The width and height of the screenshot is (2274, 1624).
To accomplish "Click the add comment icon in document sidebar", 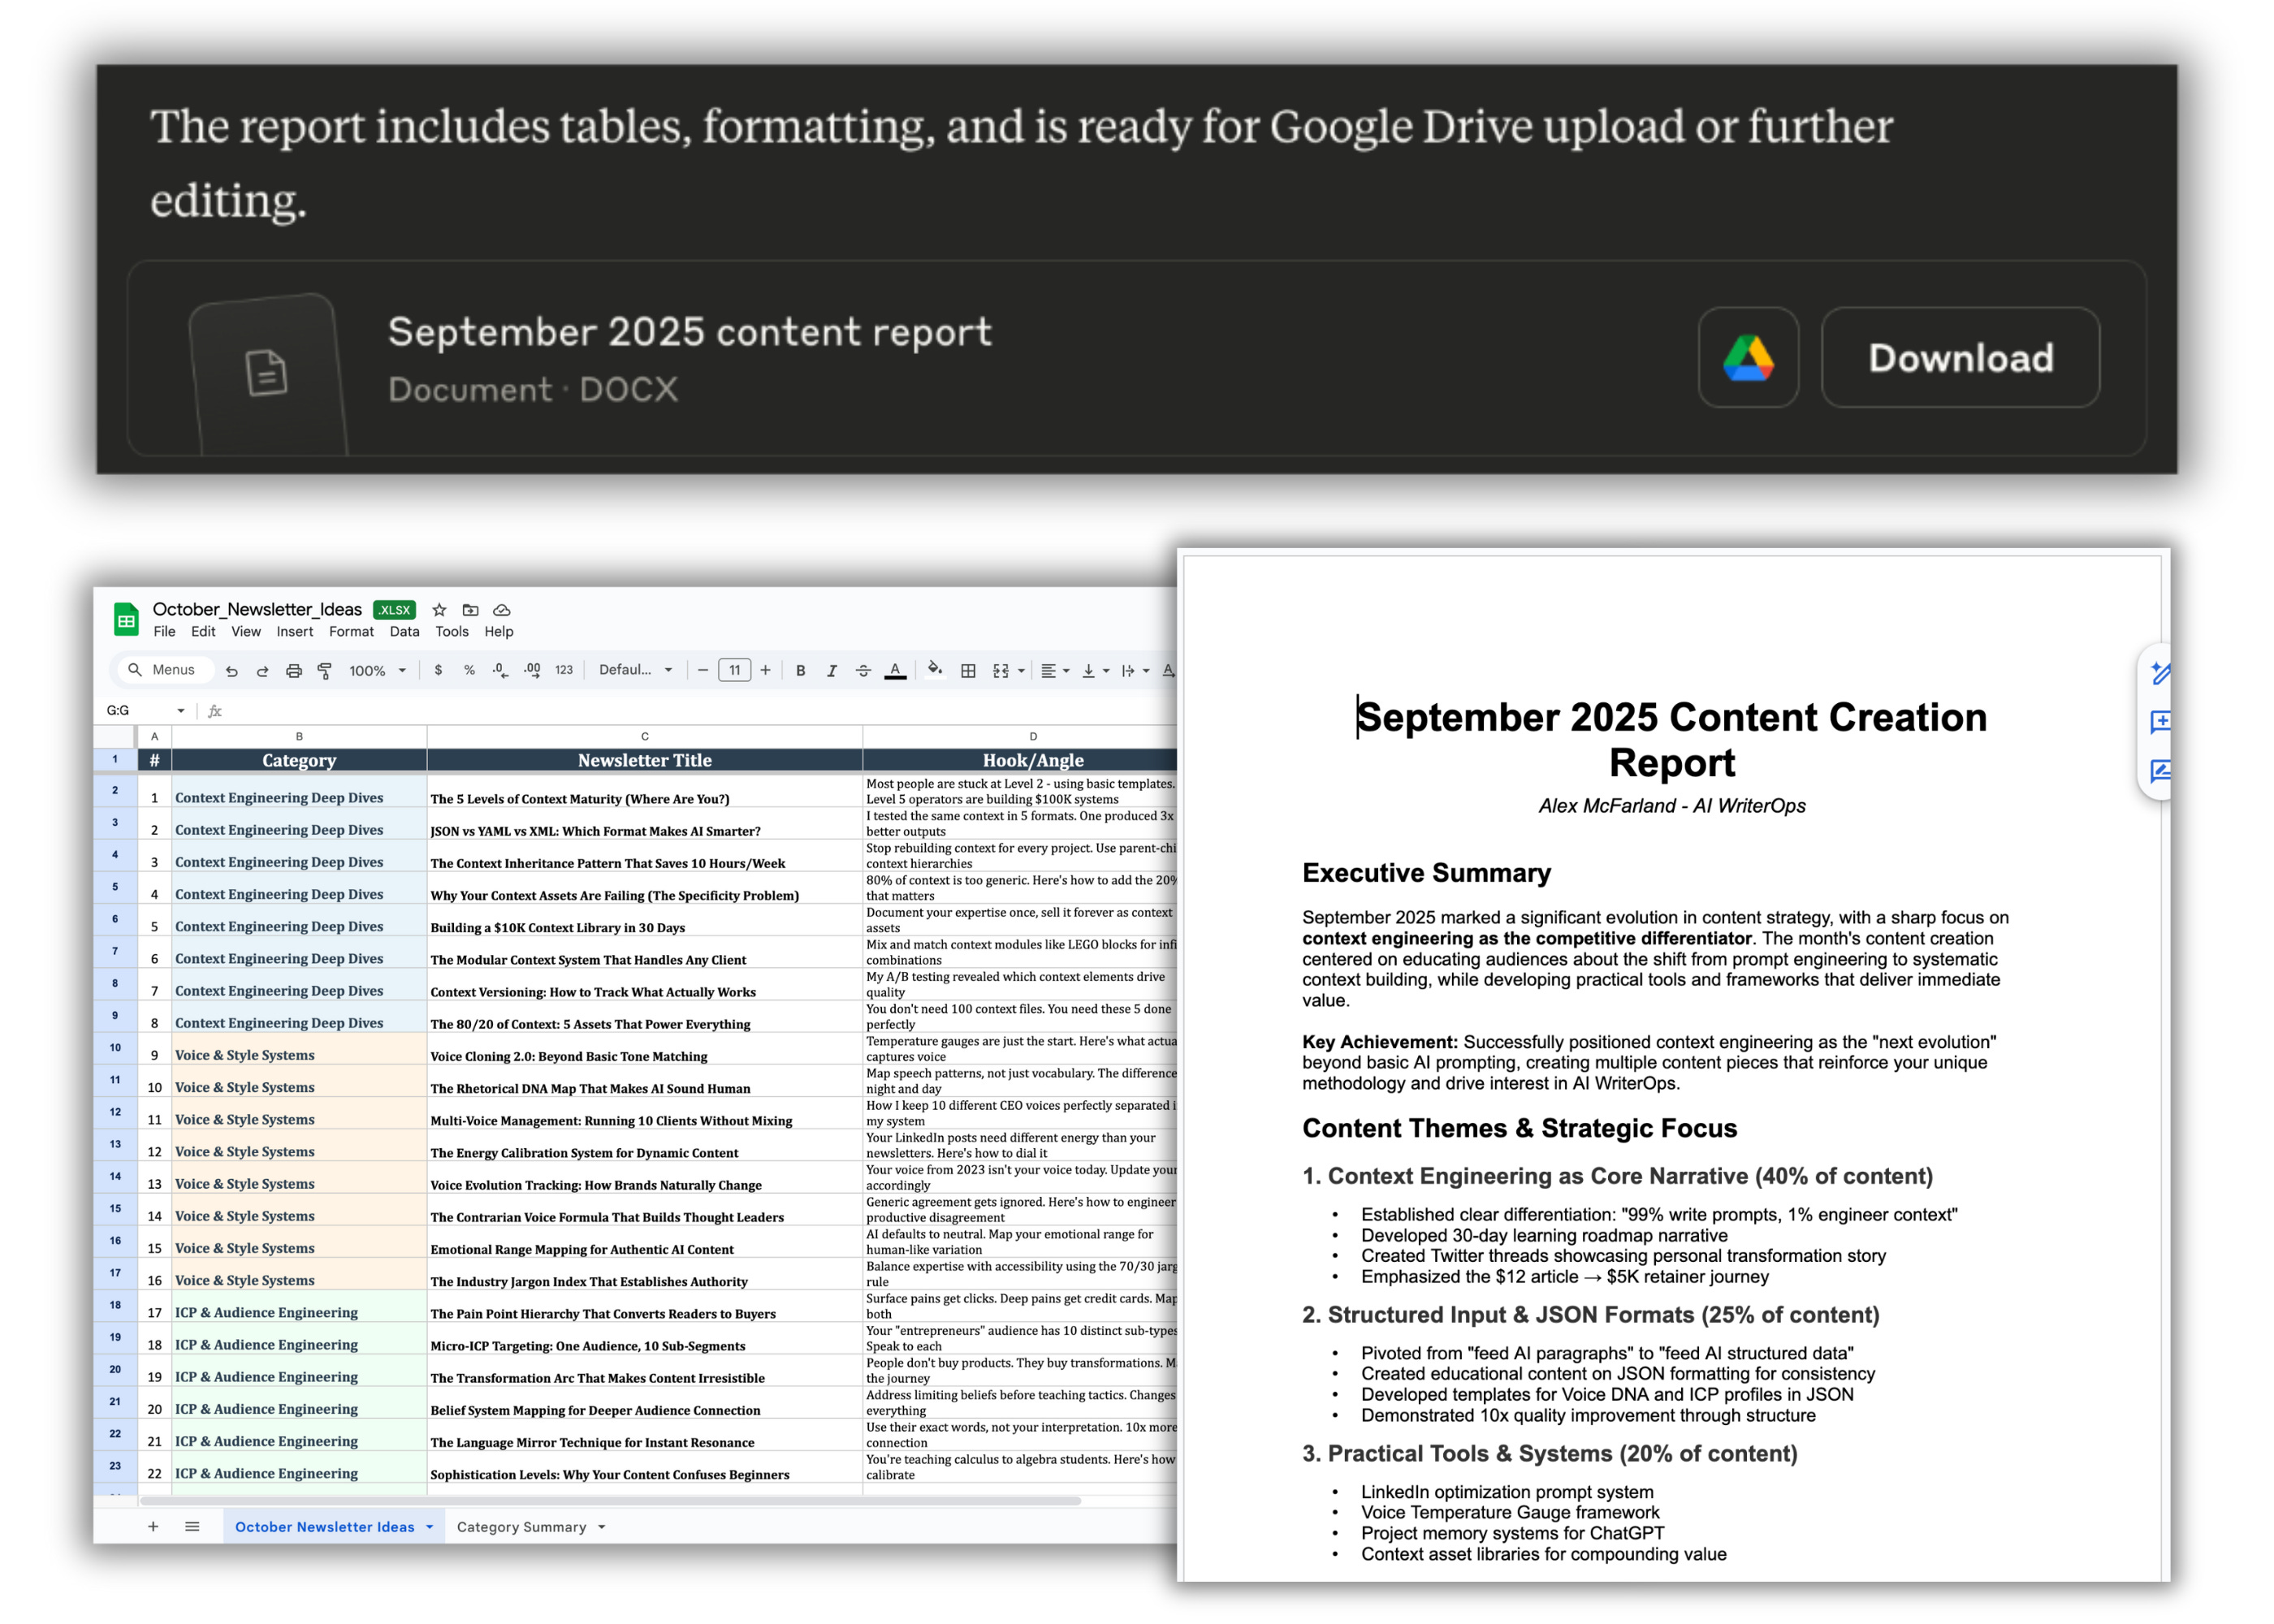I will (2160, 721).
